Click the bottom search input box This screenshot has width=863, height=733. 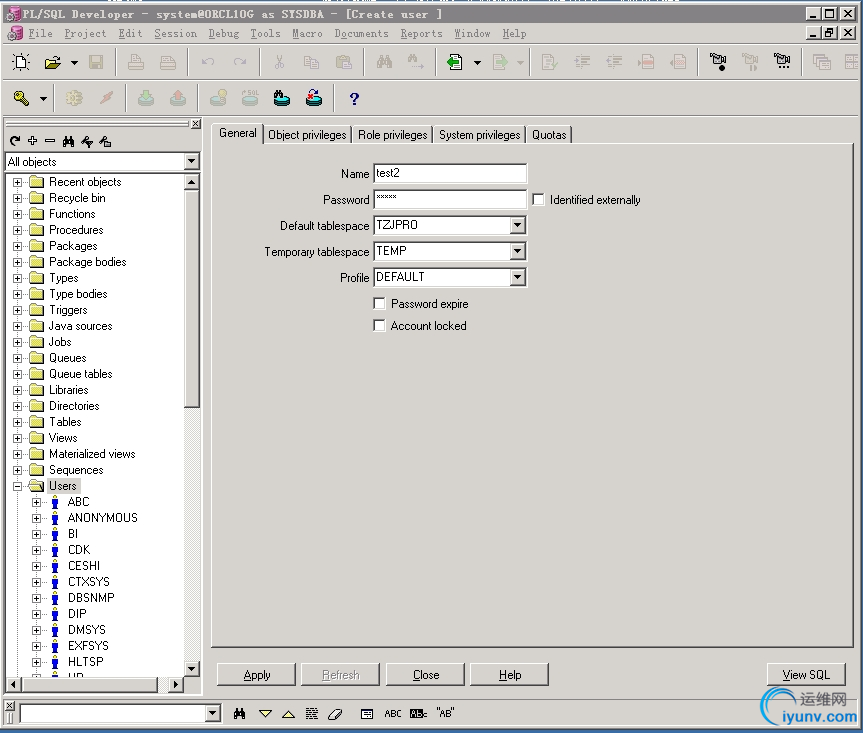click(x=113, y=714)
